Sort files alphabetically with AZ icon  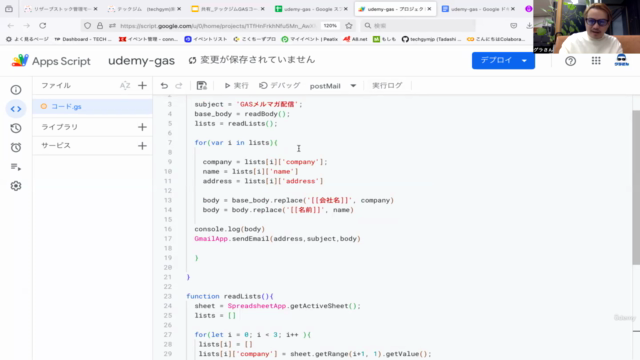(125, 86)
